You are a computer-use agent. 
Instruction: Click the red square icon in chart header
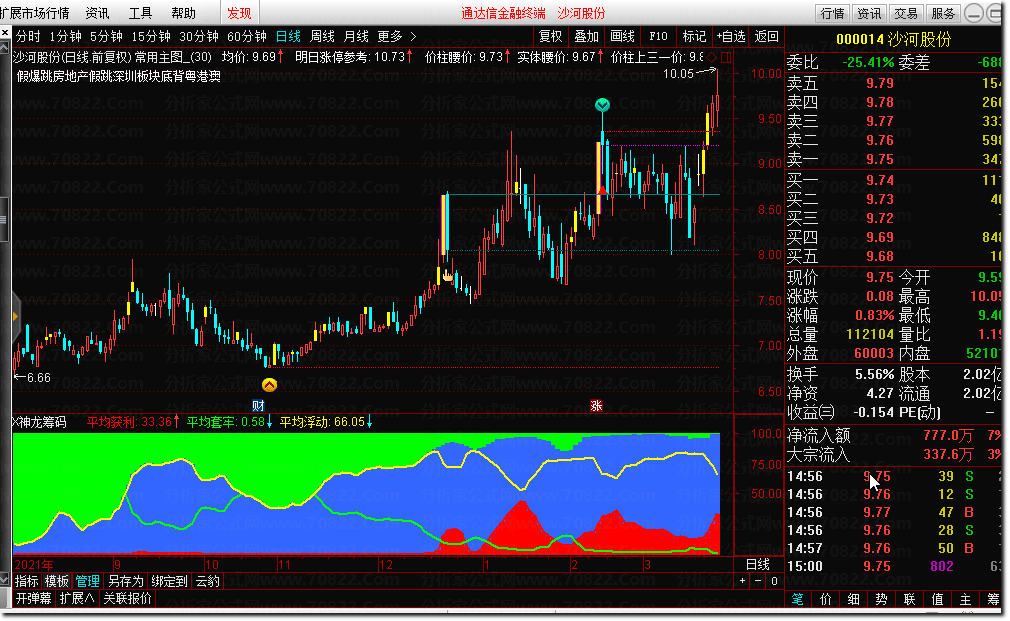click(726, 57)
